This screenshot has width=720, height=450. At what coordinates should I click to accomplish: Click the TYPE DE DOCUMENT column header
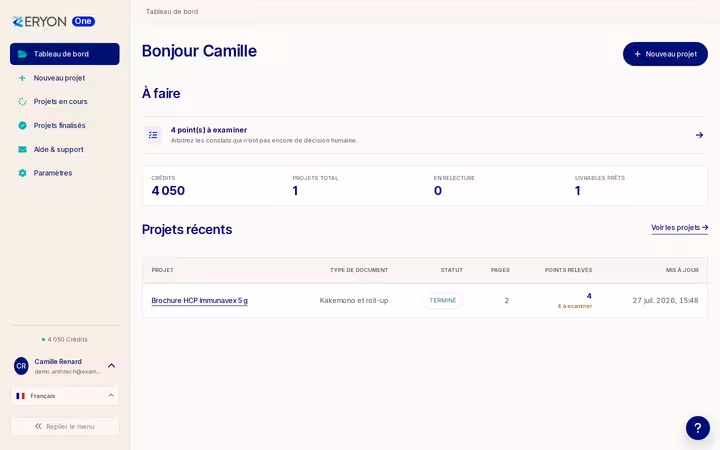coord(359,270)
